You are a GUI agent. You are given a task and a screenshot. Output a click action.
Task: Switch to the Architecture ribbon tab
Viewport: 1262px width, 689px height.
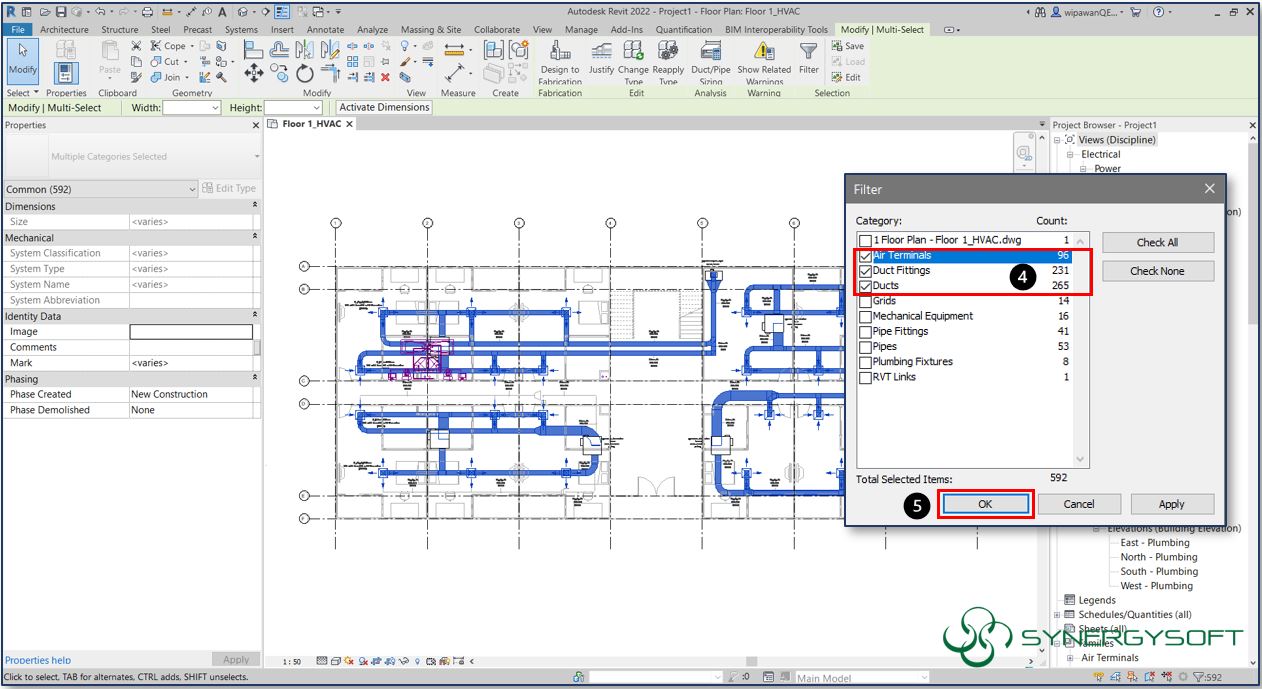(64, 29)
